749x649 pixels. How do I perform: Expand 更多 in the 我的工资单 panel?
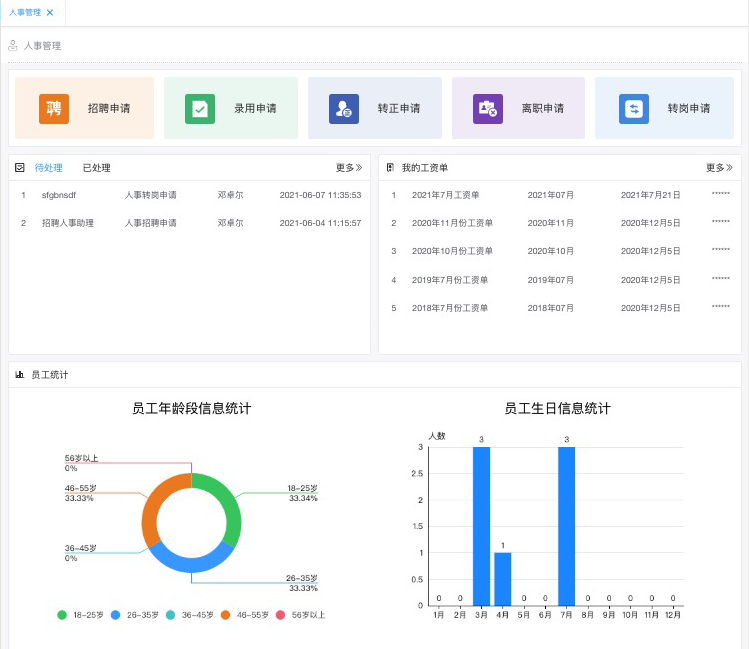click(719, 168)
